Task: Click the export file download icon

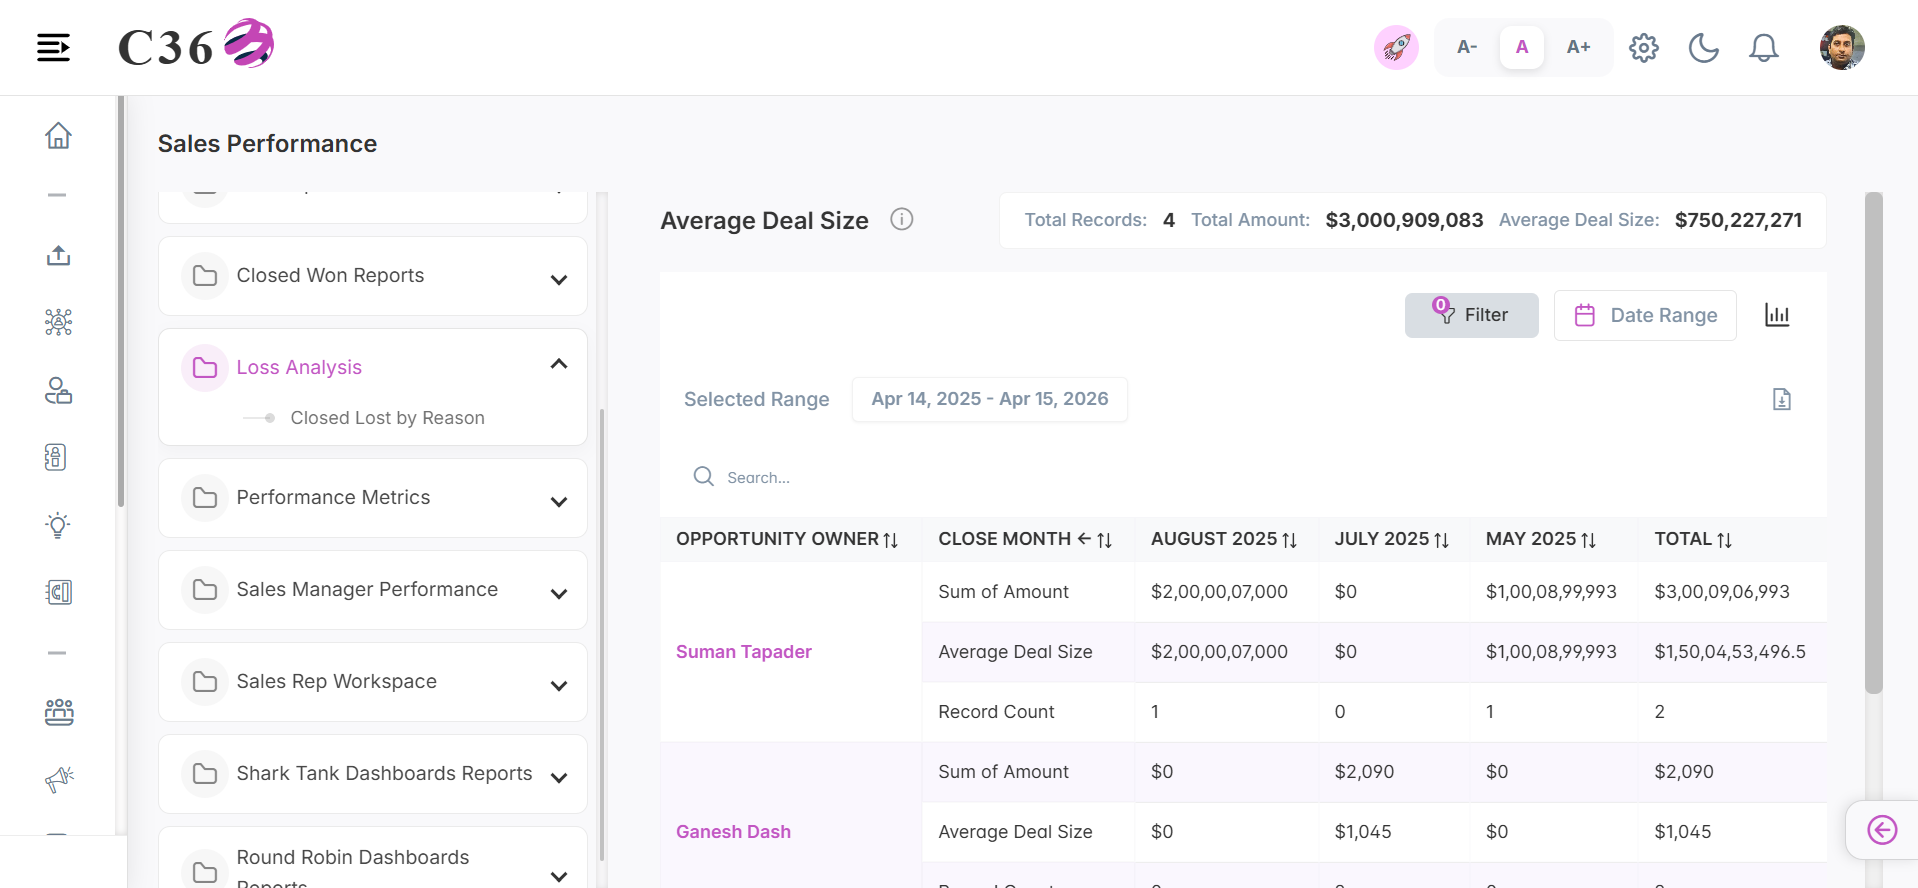Action: (1781, 400)
